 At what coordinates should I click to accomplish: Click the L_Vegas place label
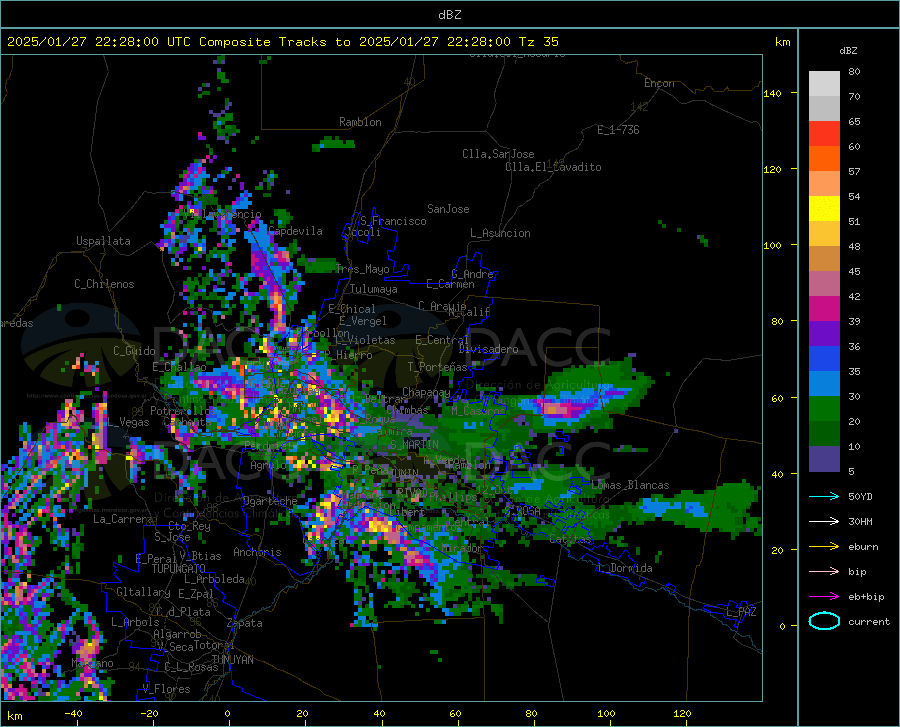129,422
